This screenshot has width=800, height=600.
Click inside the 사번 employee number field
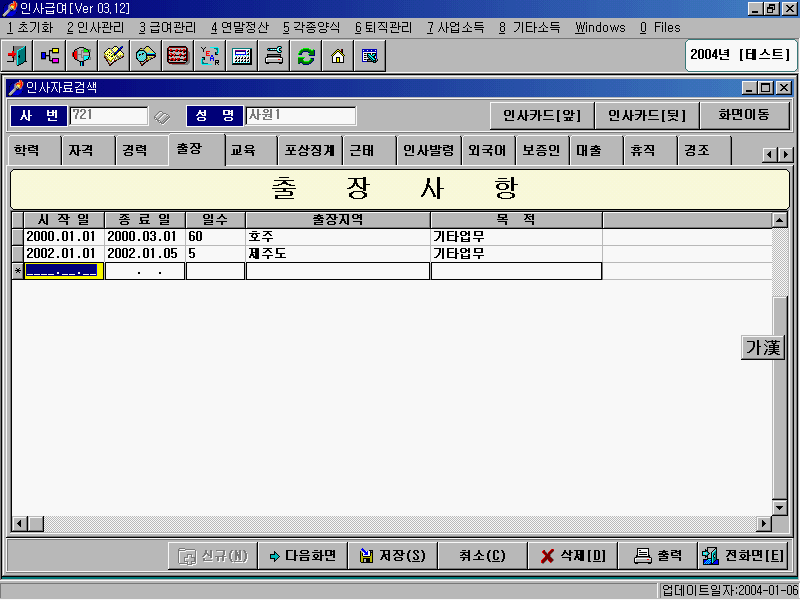click(x=110, y=116)
